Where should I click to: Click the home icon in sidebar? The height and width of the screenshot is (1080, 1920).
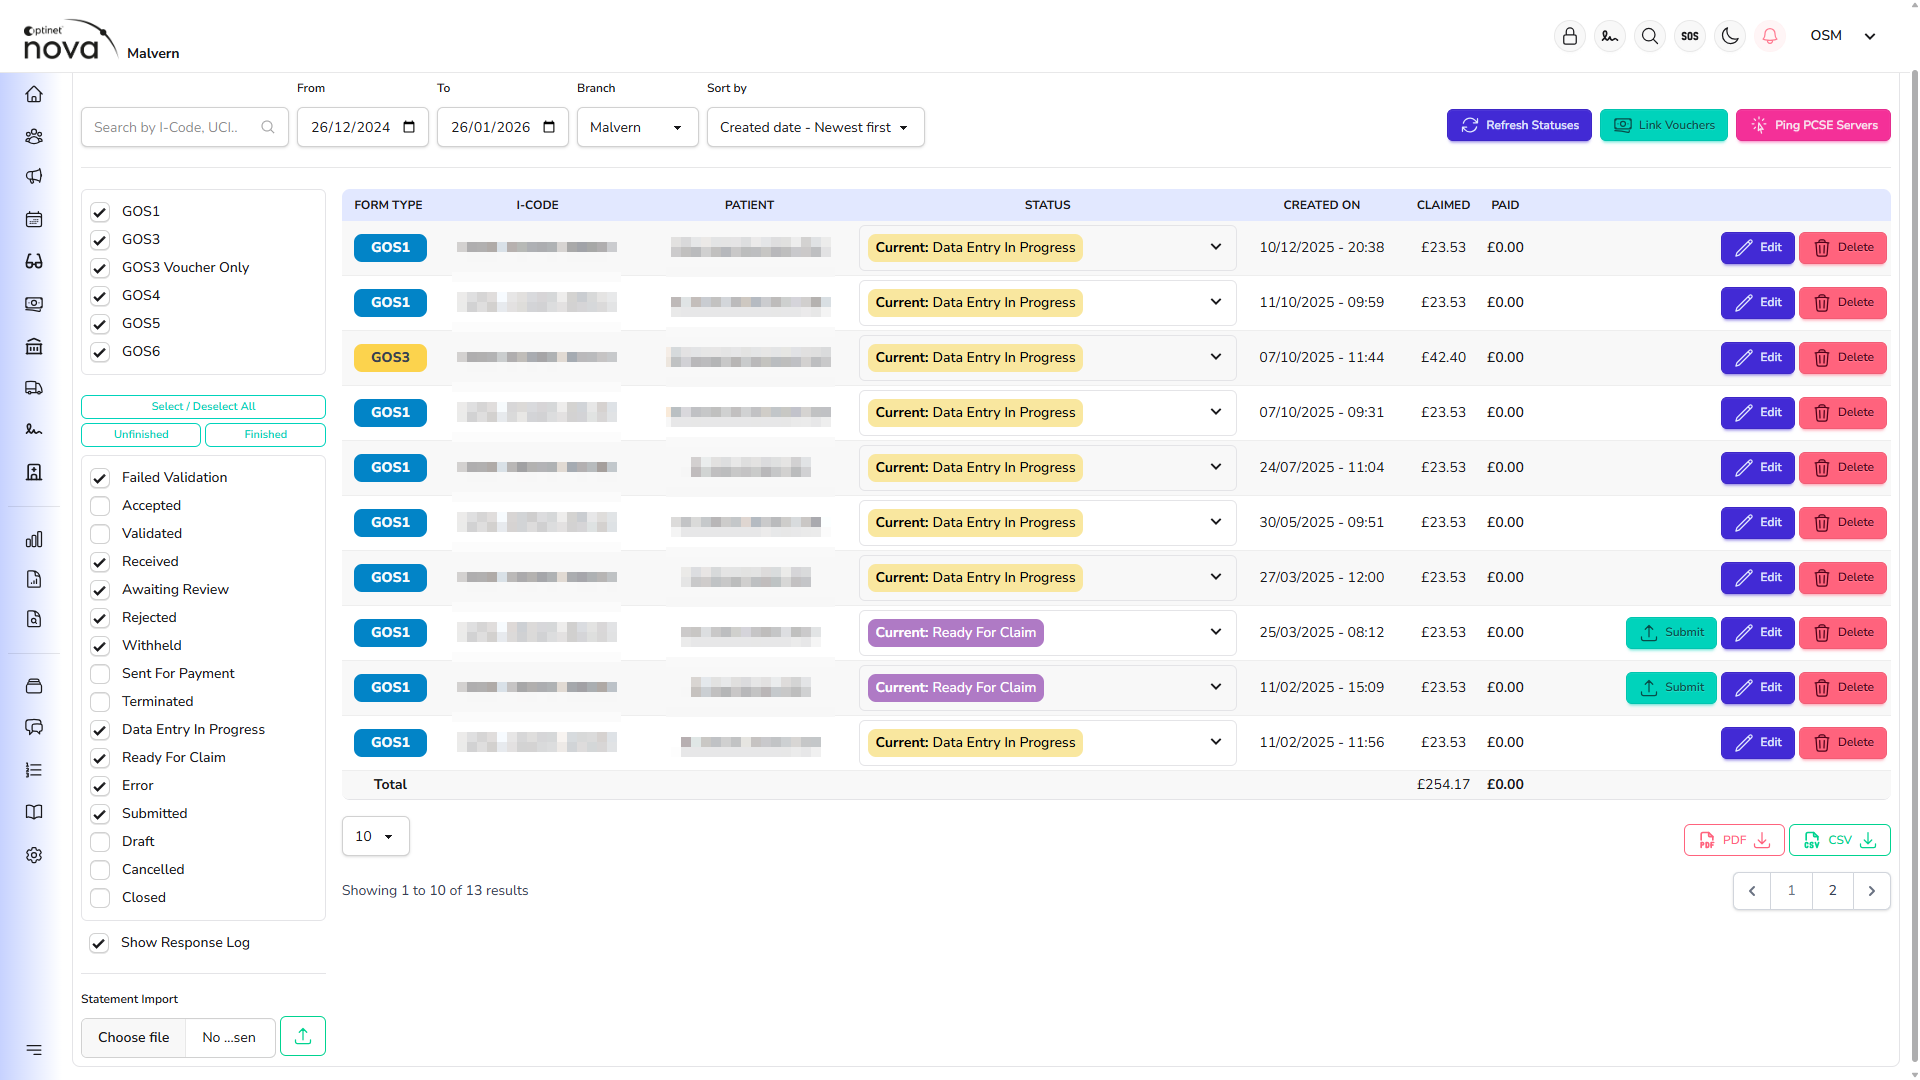[34, 94]
